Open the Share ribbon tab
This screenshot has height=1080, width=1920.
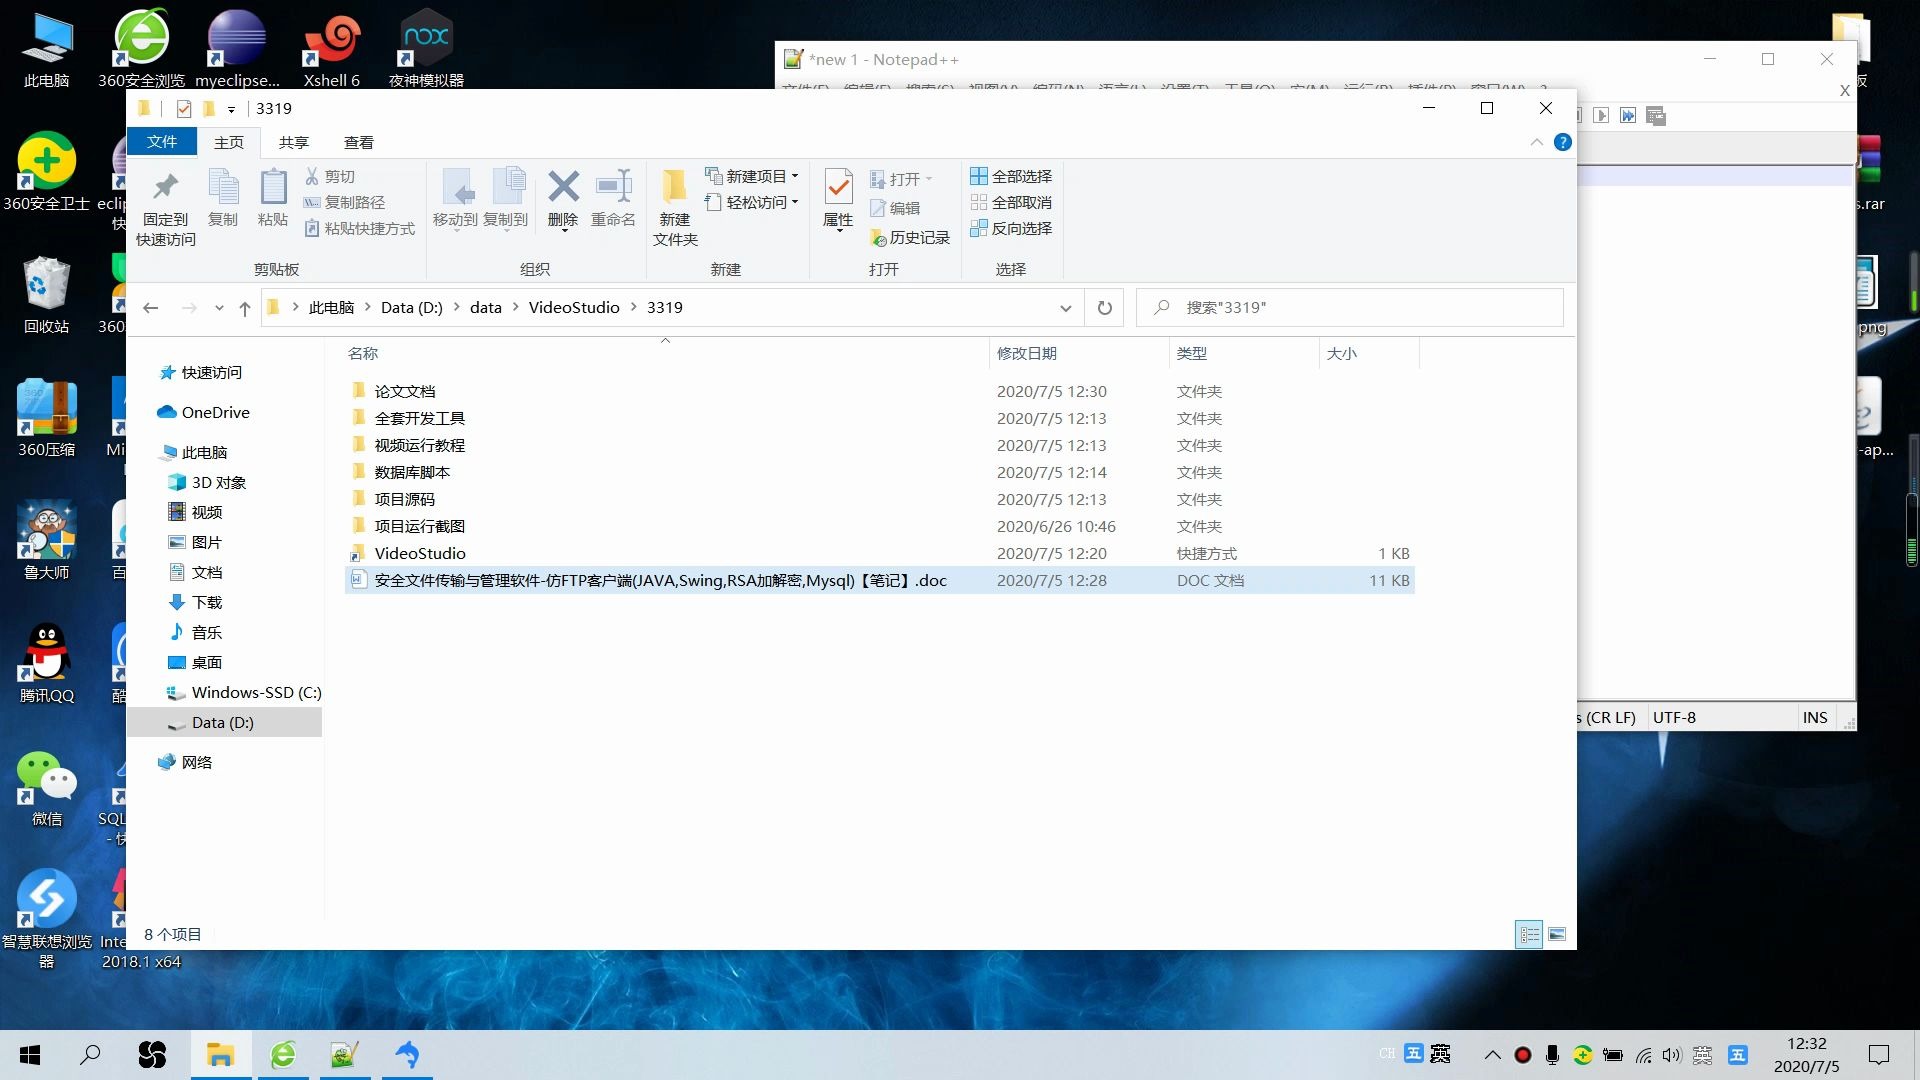coord(293,143)
